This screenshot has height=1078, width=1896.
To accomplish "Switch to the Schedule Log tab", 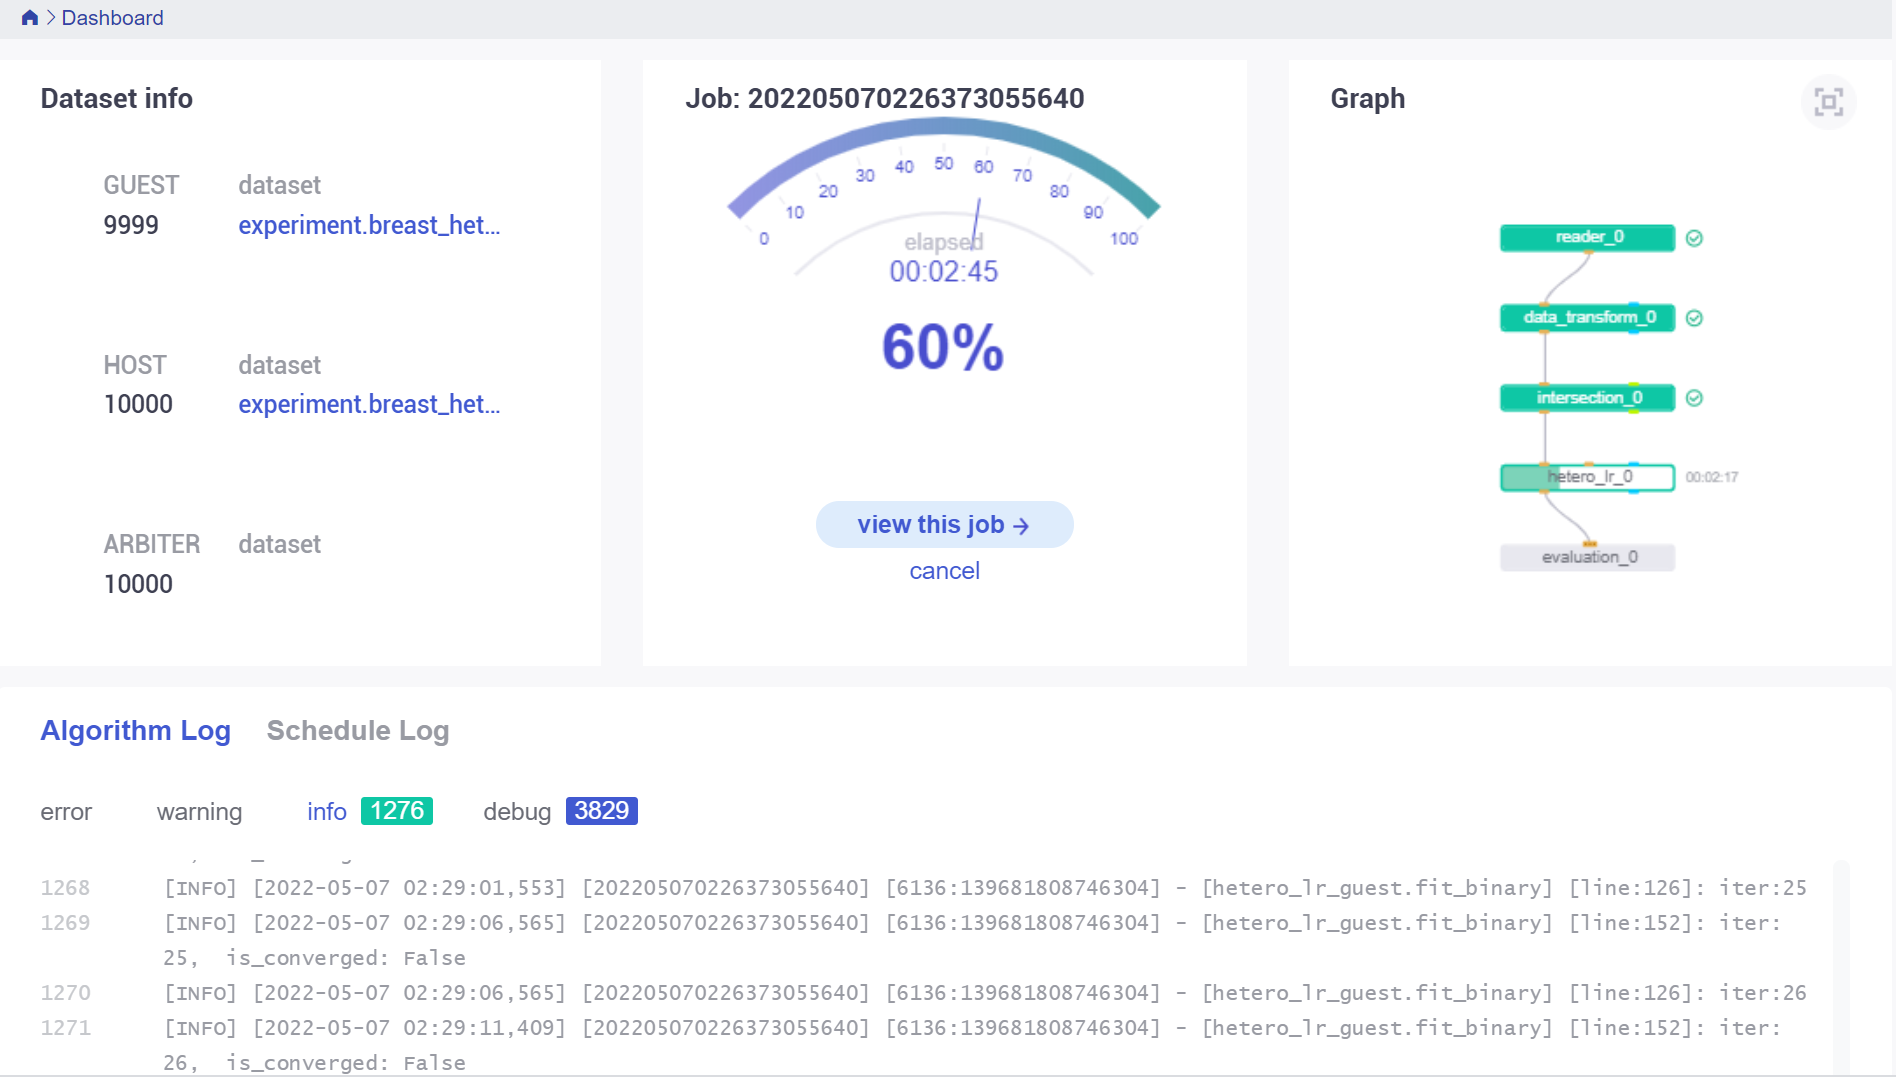I will coord(357,731).
